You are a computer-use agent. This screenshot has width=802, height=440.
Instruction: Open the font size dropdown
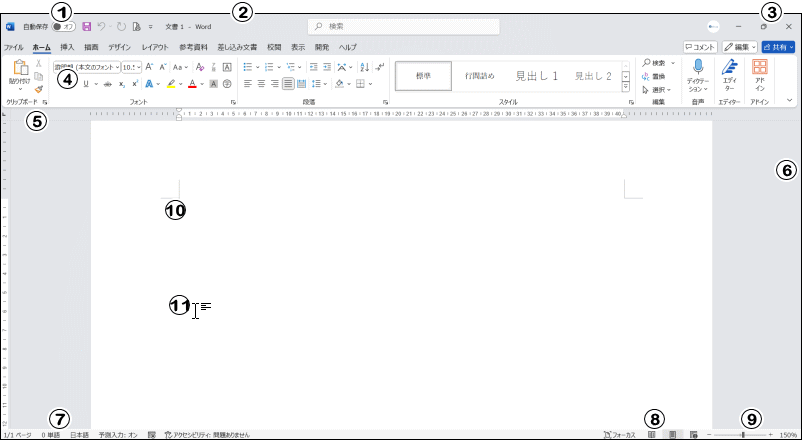coord(139,67)
